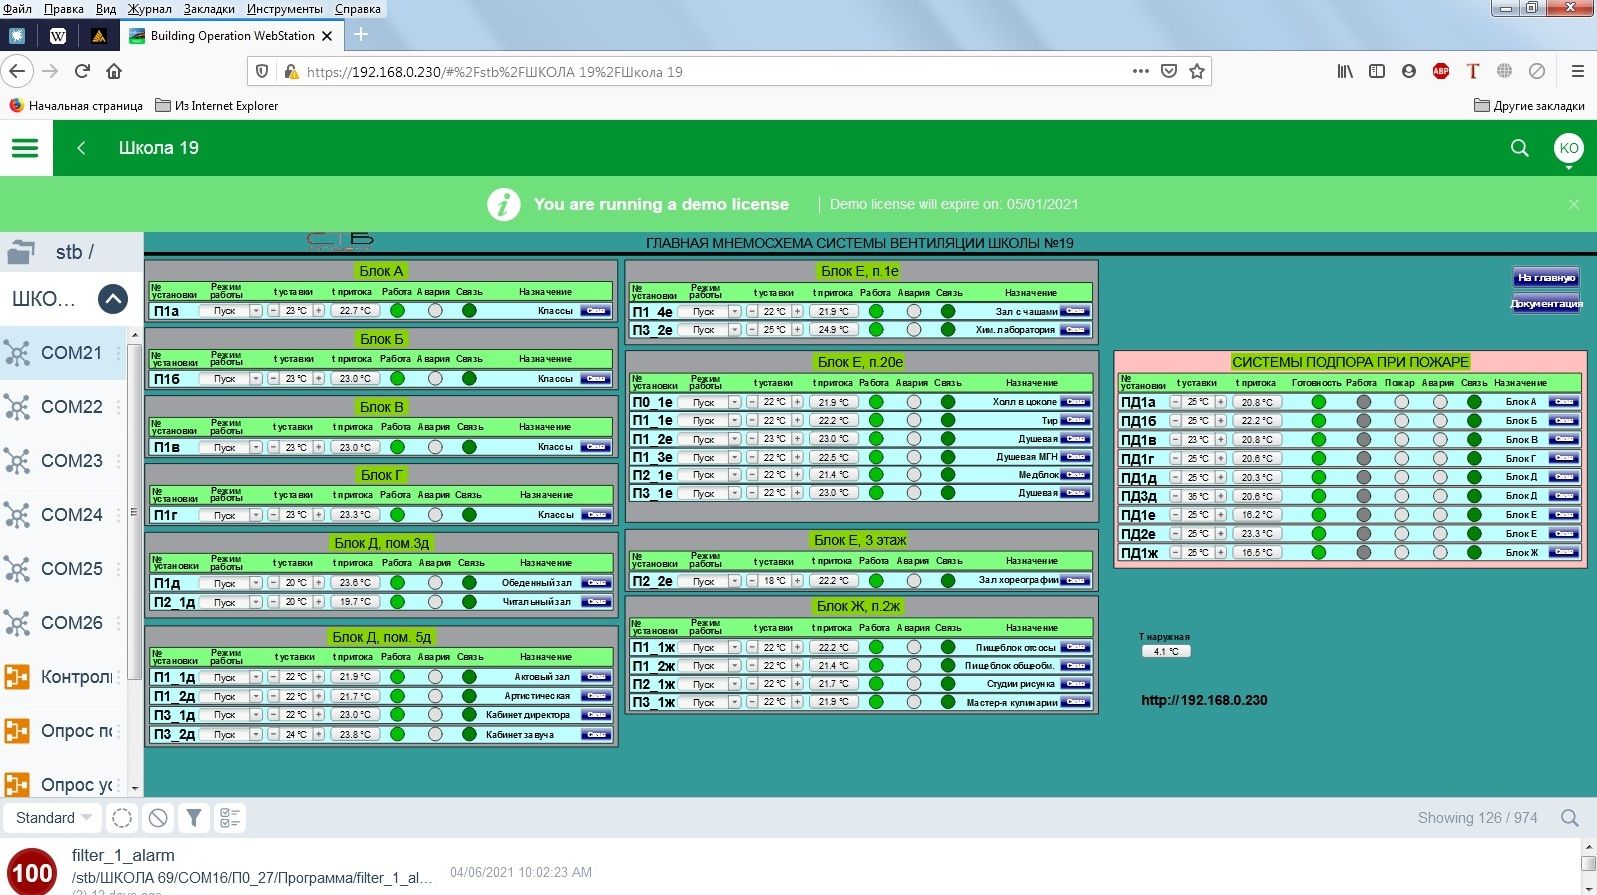Click the checklist icon in alarm toolbar
Screen dimensions: 1597x895
(x=230, y=818)
